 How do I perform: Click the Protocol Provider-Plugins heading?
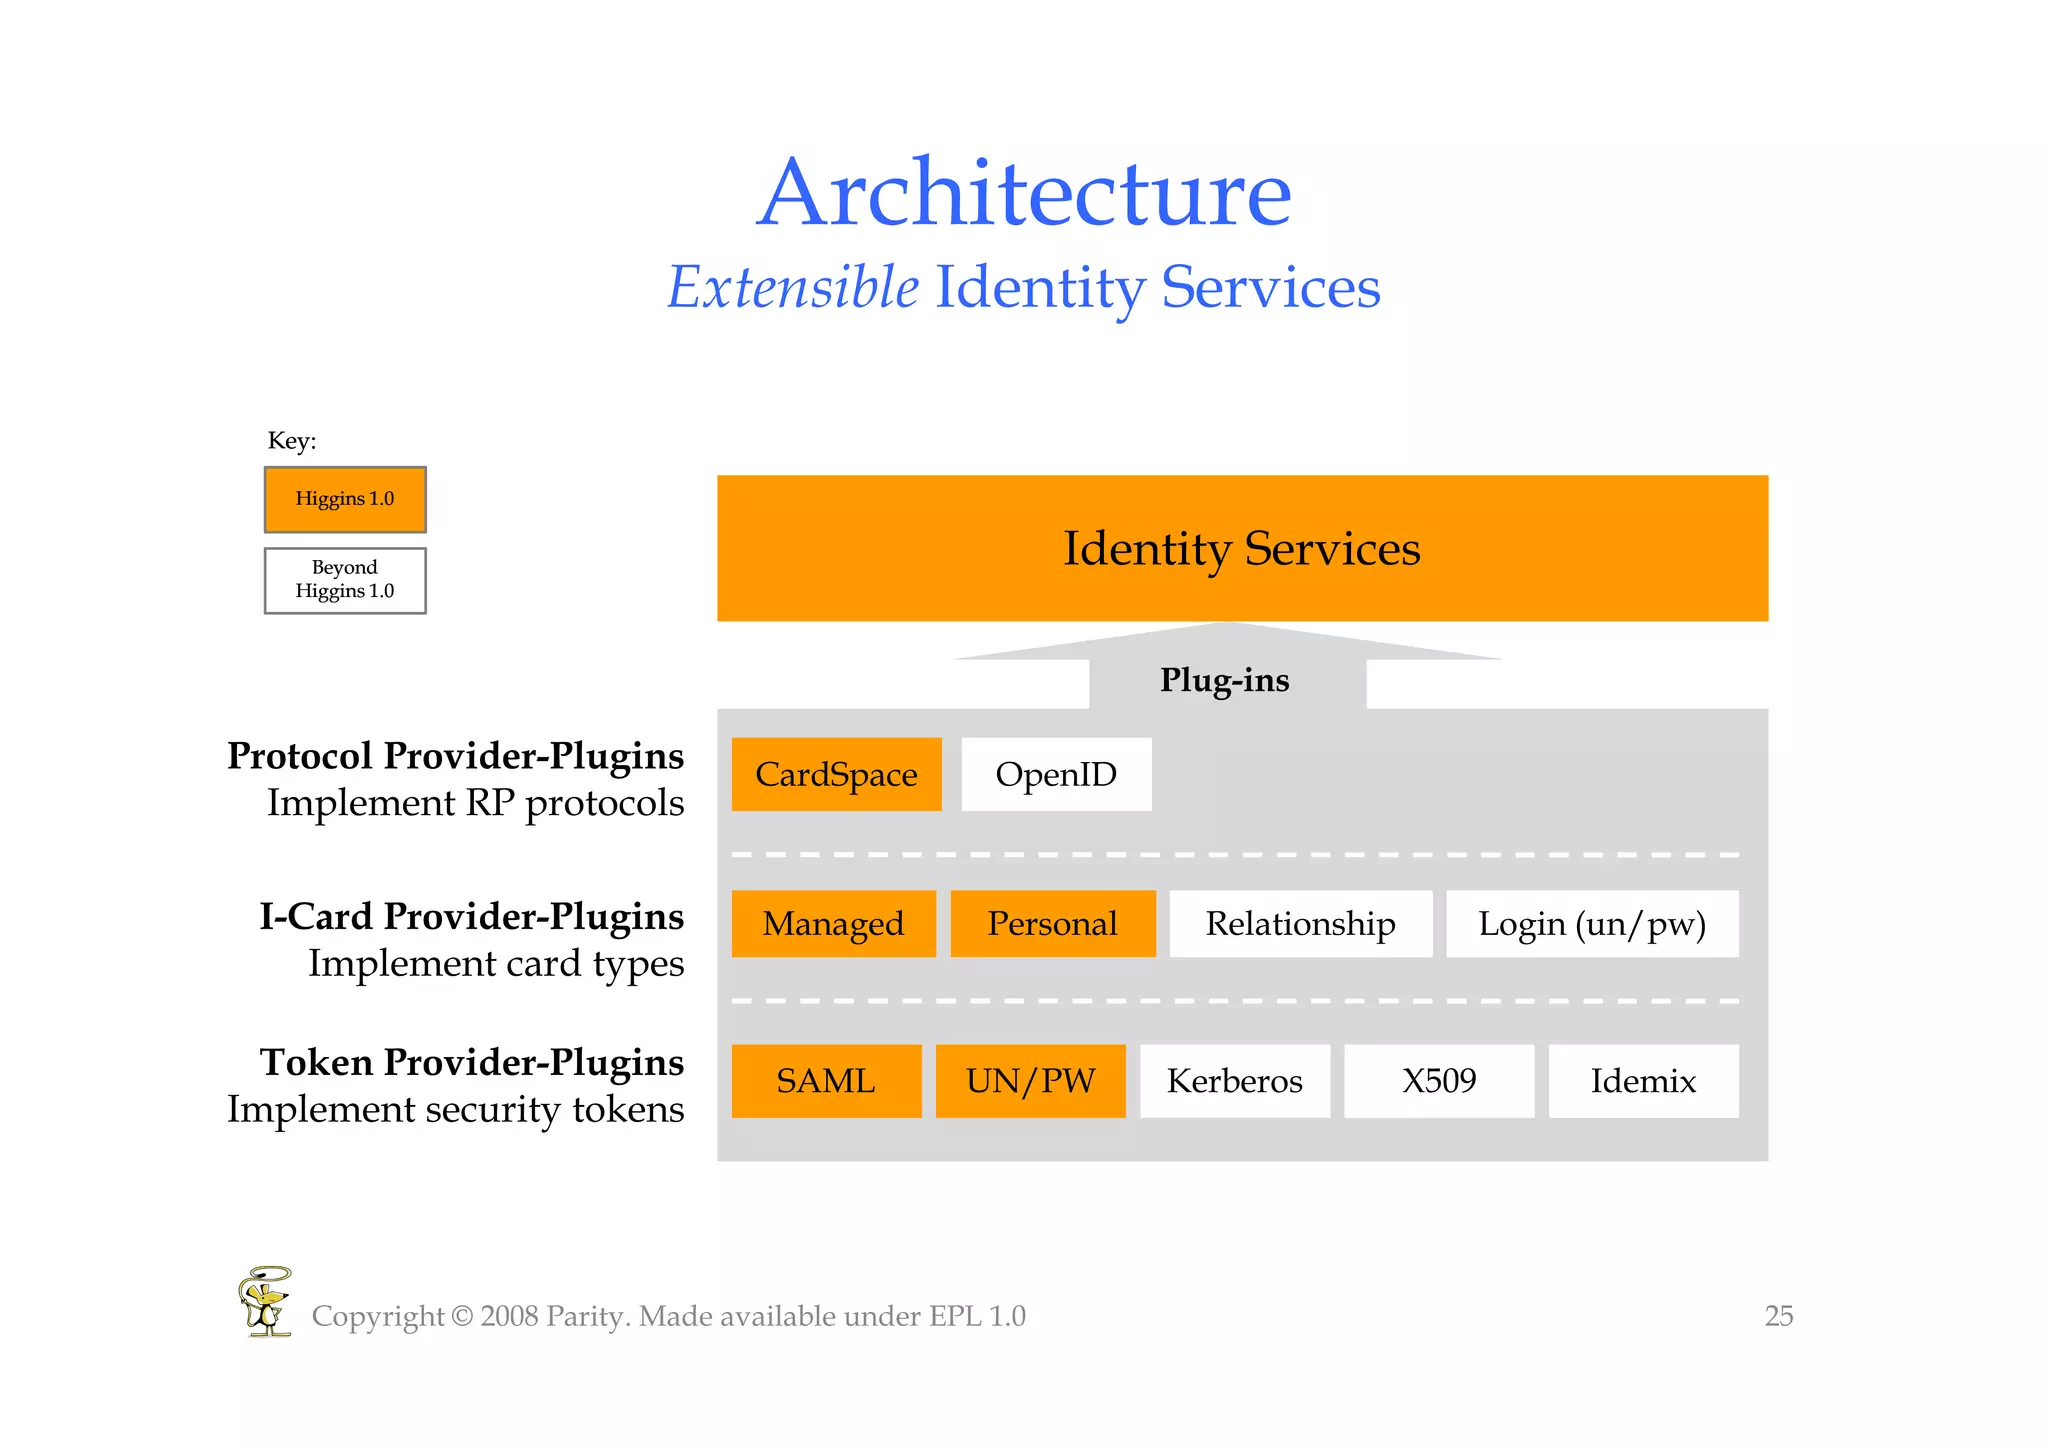click(x=456, y=756)
